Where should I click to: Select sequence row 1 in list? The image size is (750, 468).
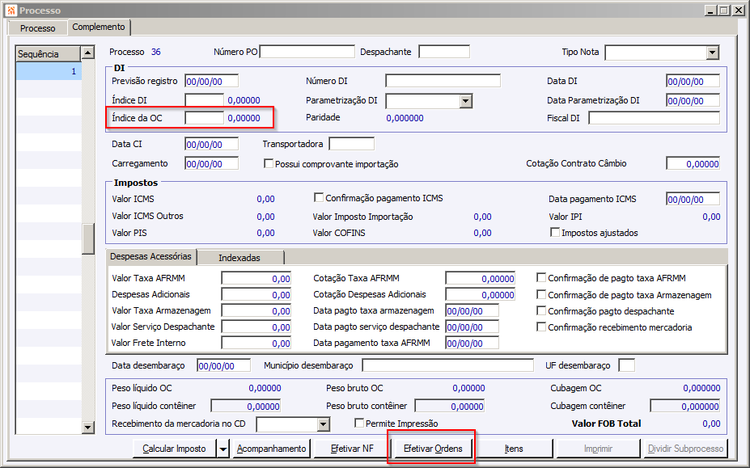(48, 71)
